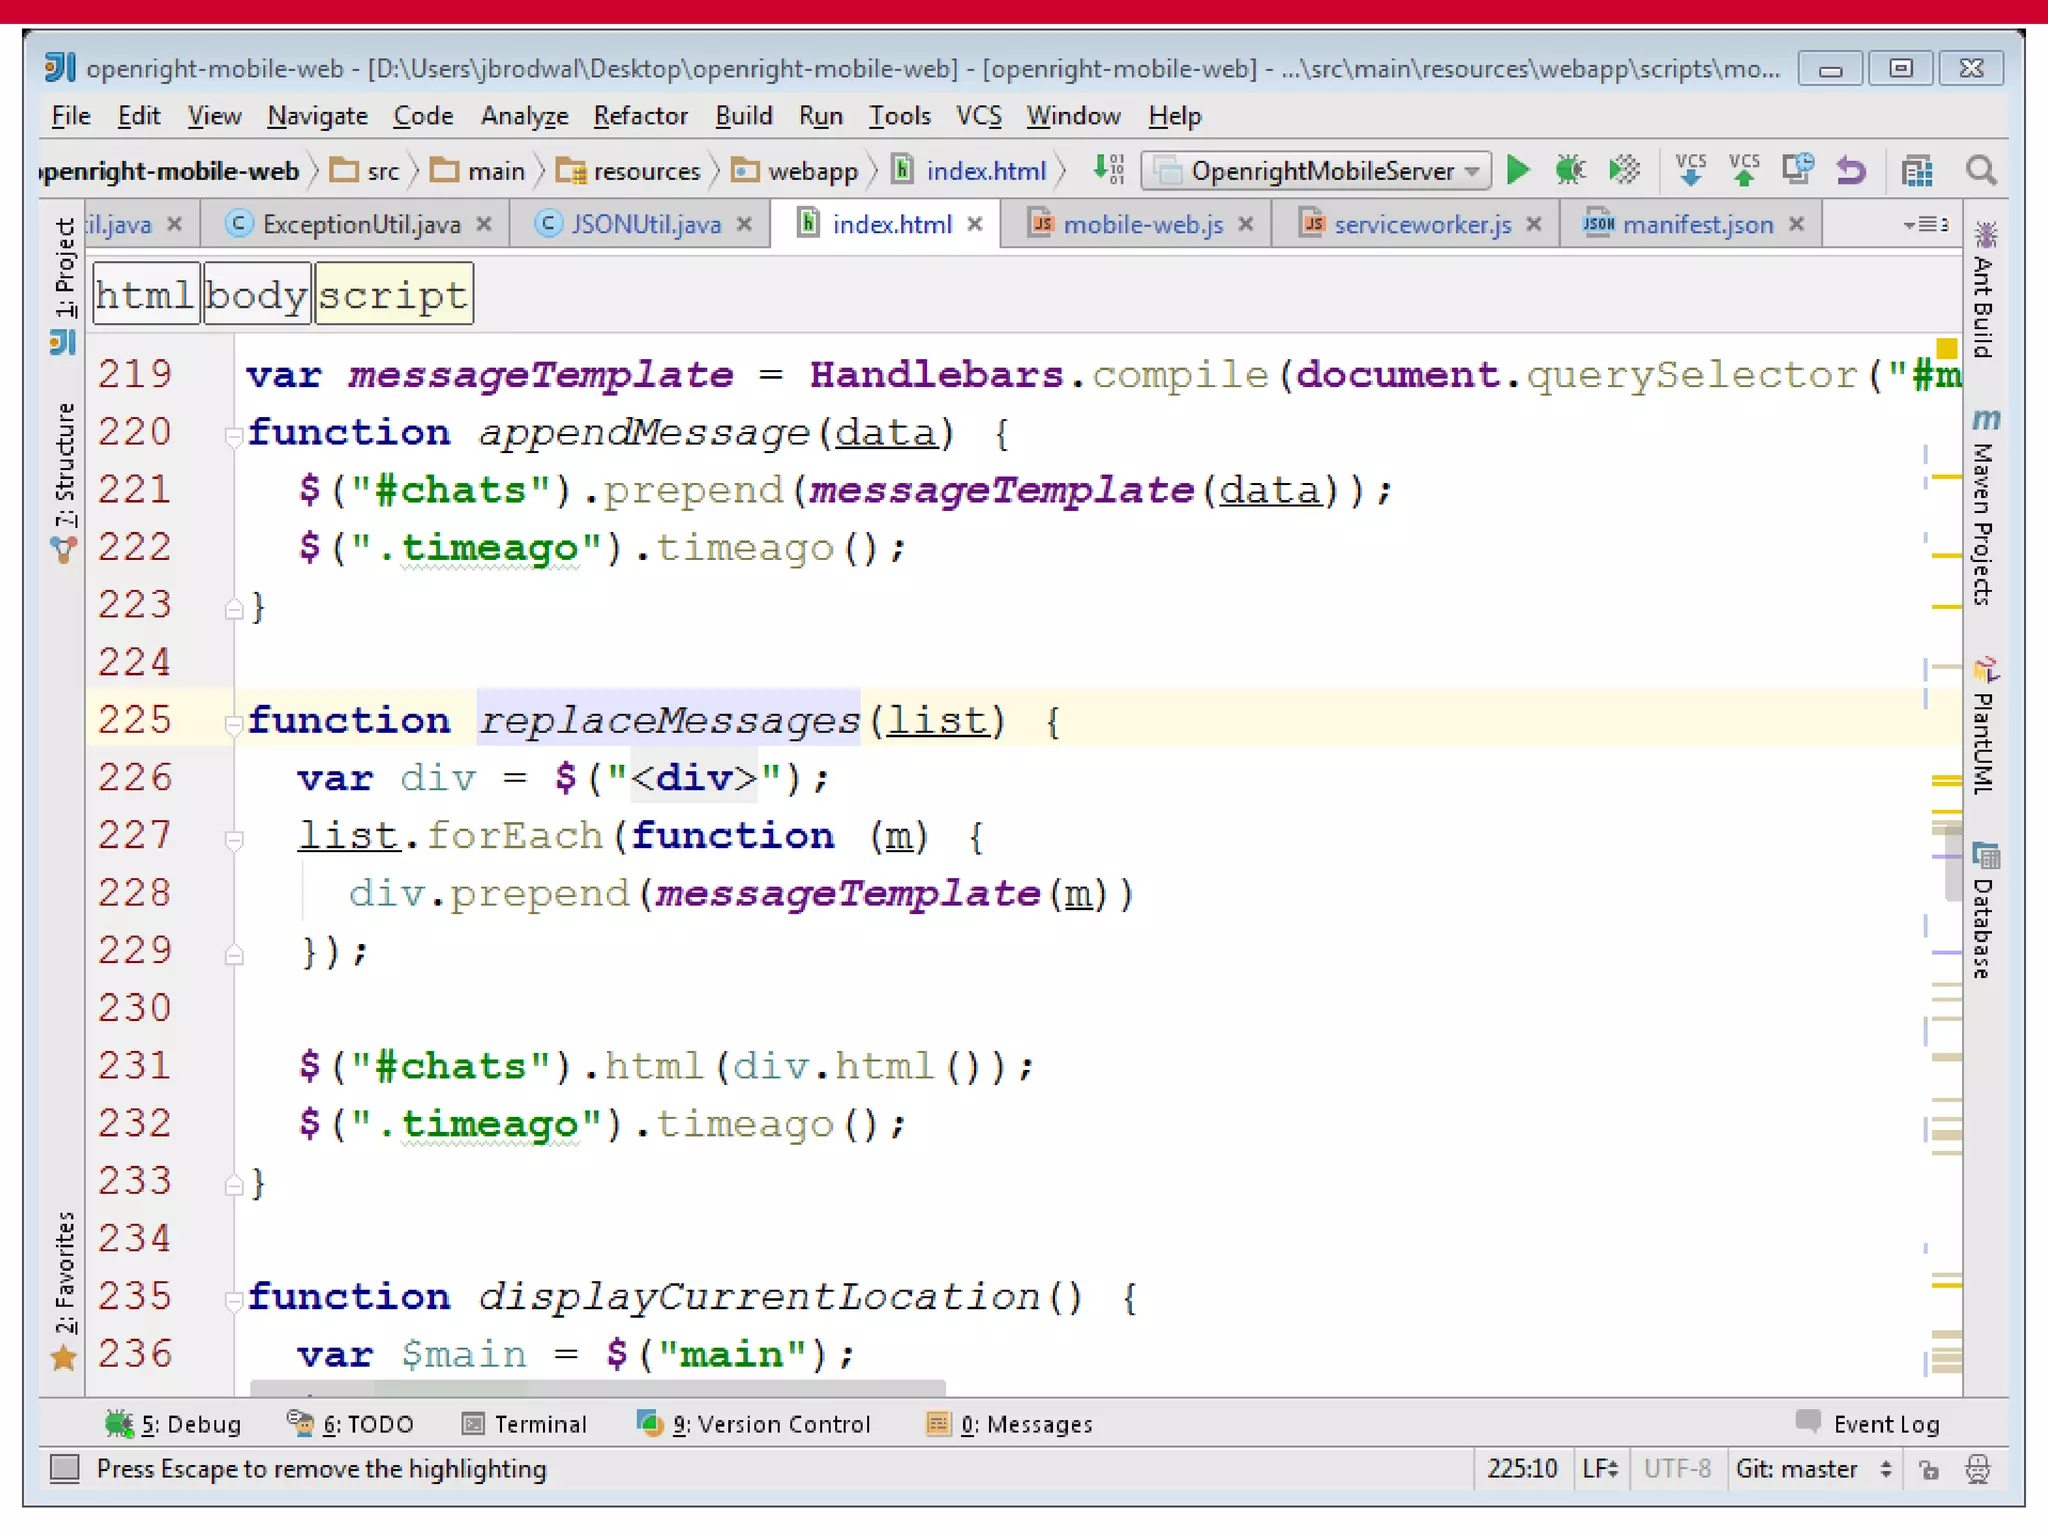This screenshot has height=1536, width=2048.
Task: Open Version Control tool window
Action: click(x=754, y=1423)
